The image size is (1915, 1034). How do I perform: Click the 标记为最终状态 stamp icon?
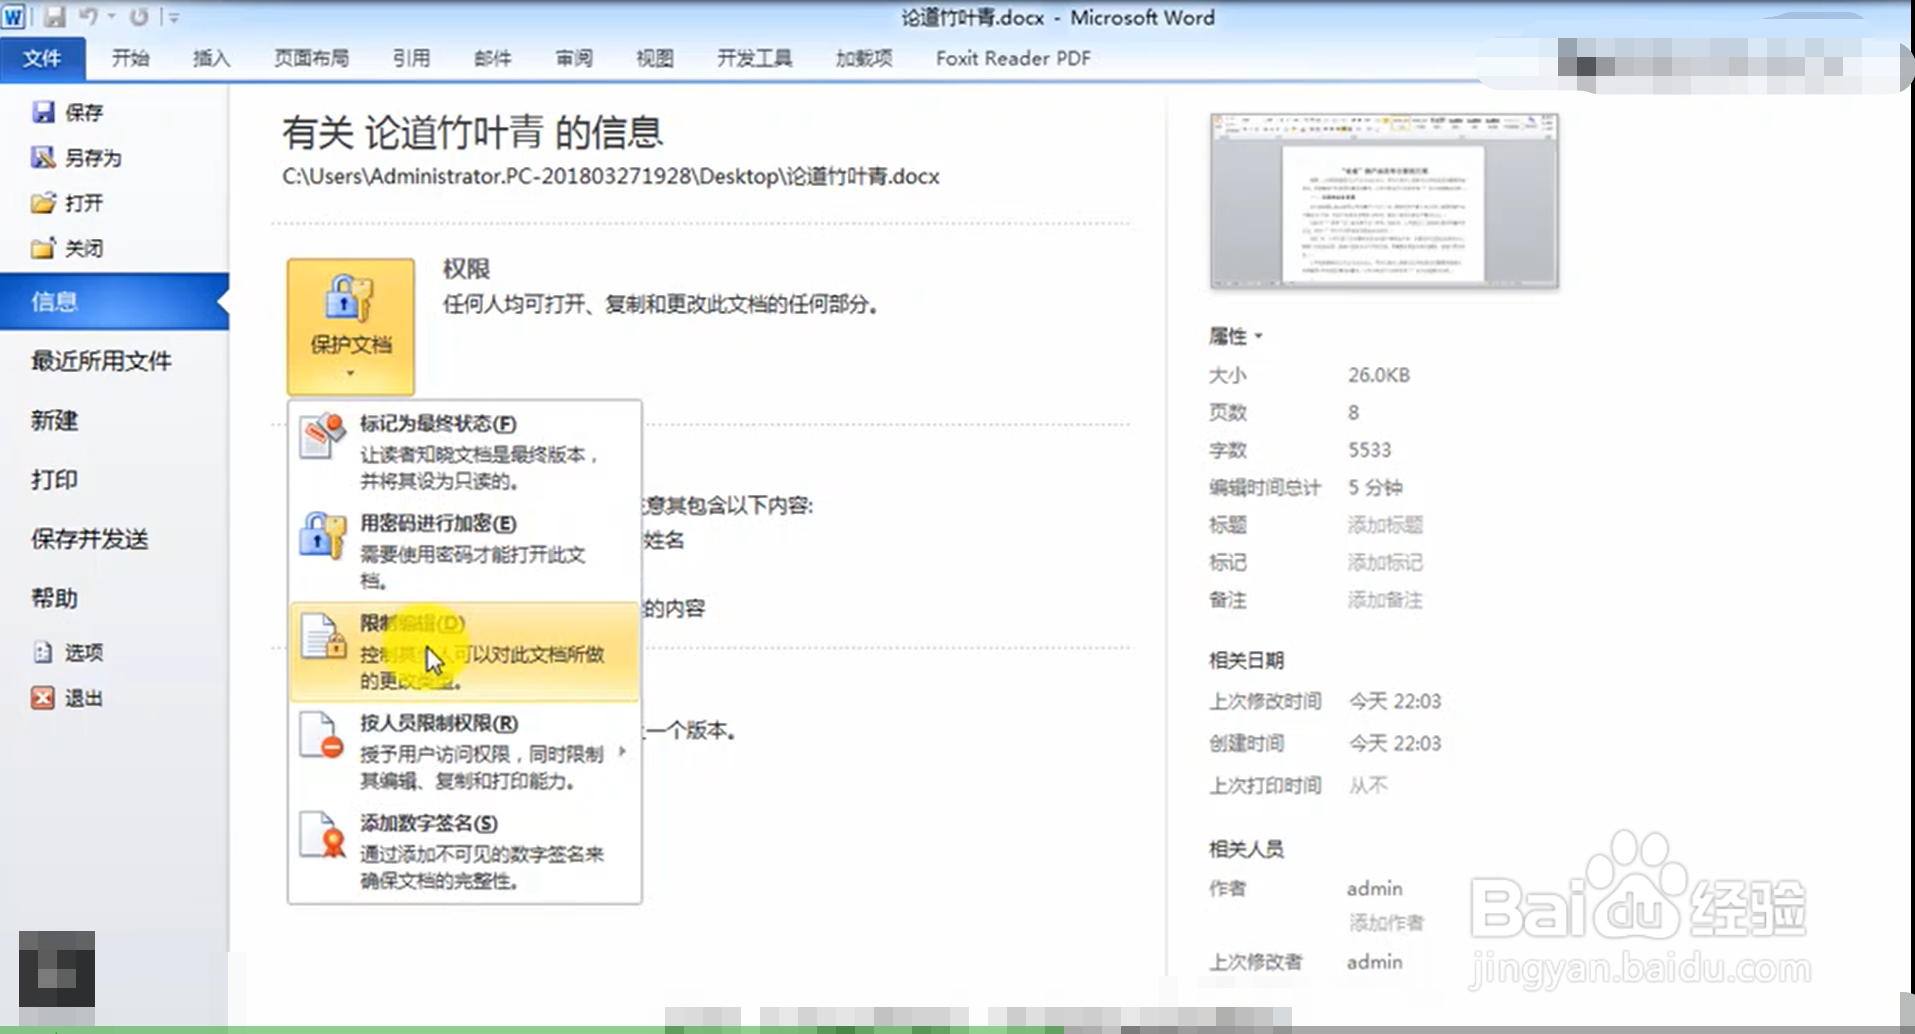pyautogui.click(x=322, y=436)
